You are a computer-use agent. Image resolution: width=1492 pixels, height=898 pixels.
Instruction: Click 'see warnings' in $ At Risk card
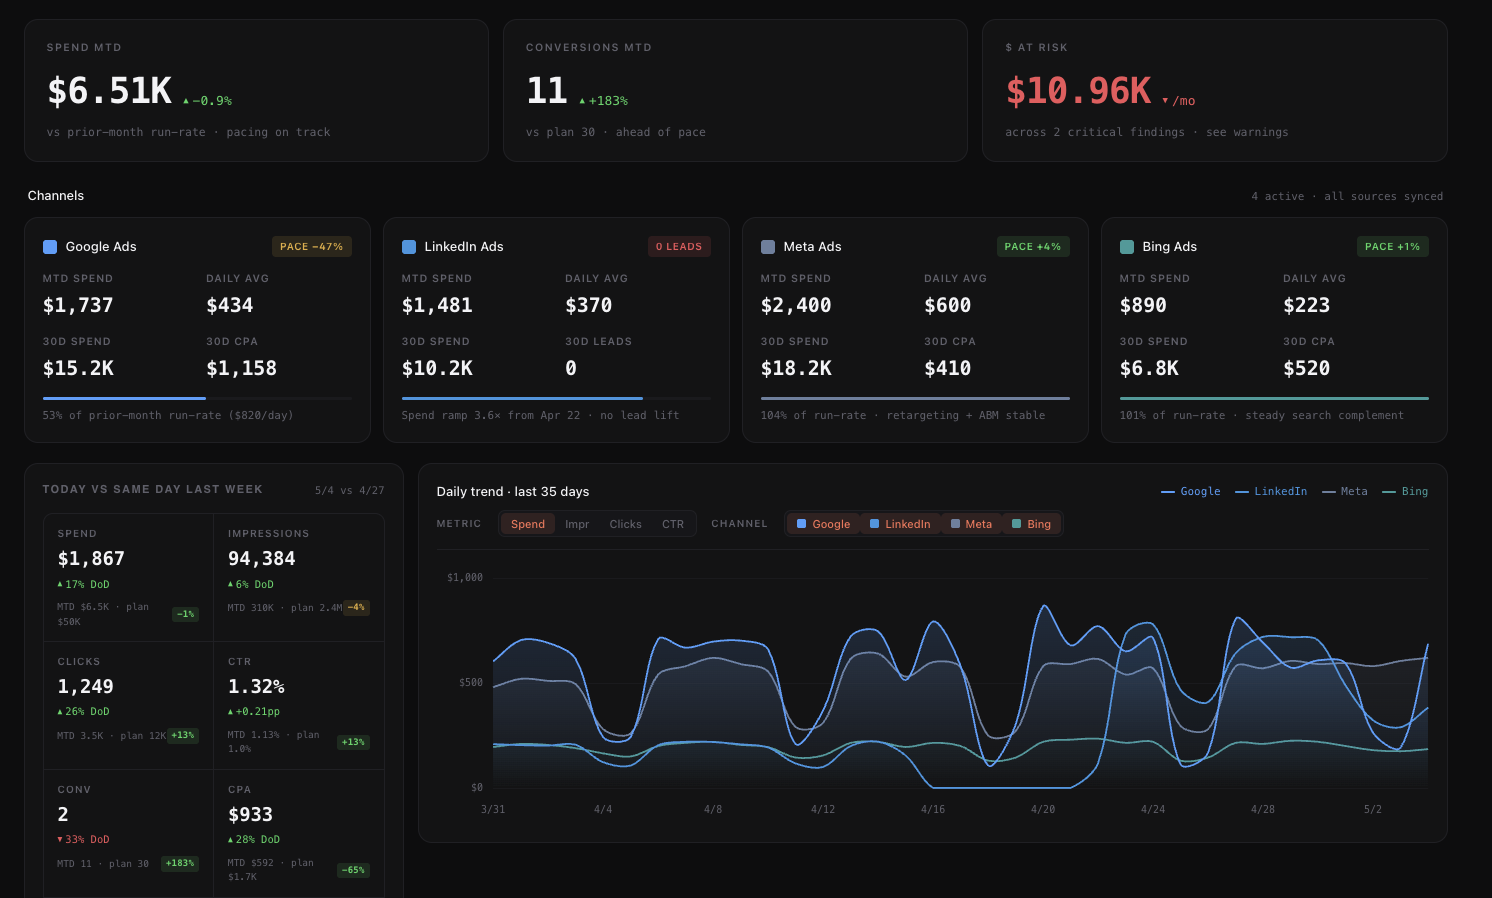coord(1247,132)
